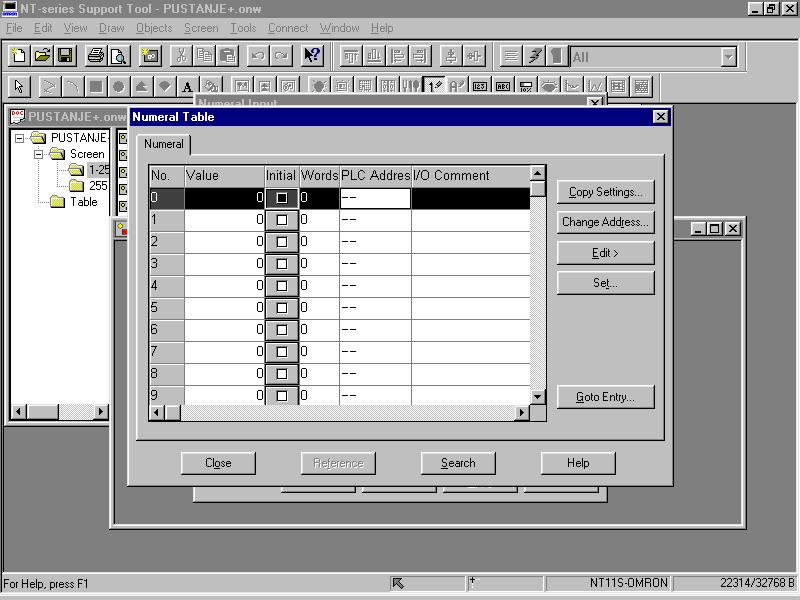Tick Initial checkbox for entry 7
Viewport: 800px width, 600px height.
click(x=282, y=352)
